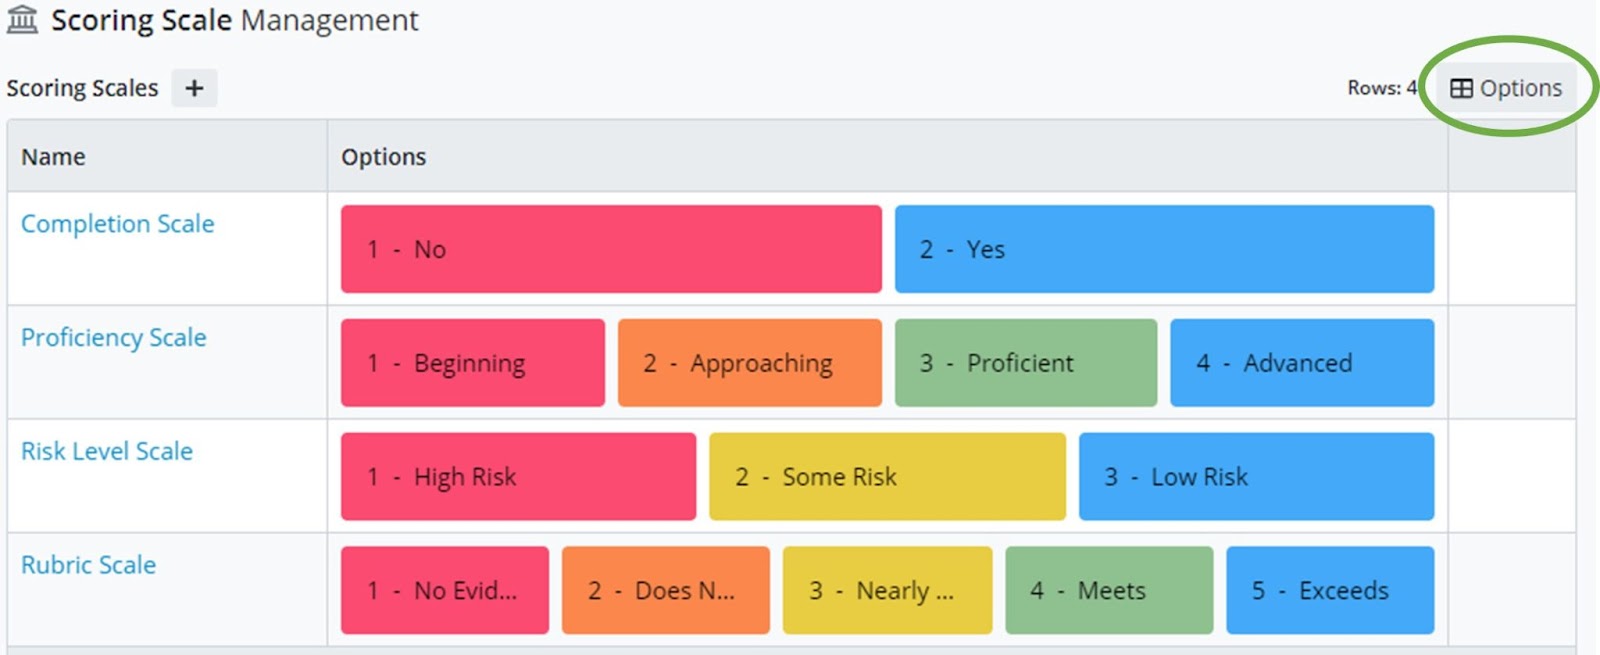Screen dimensions: 1600x655
Task: Open the table Options button
Action: tap(1506, 88)
